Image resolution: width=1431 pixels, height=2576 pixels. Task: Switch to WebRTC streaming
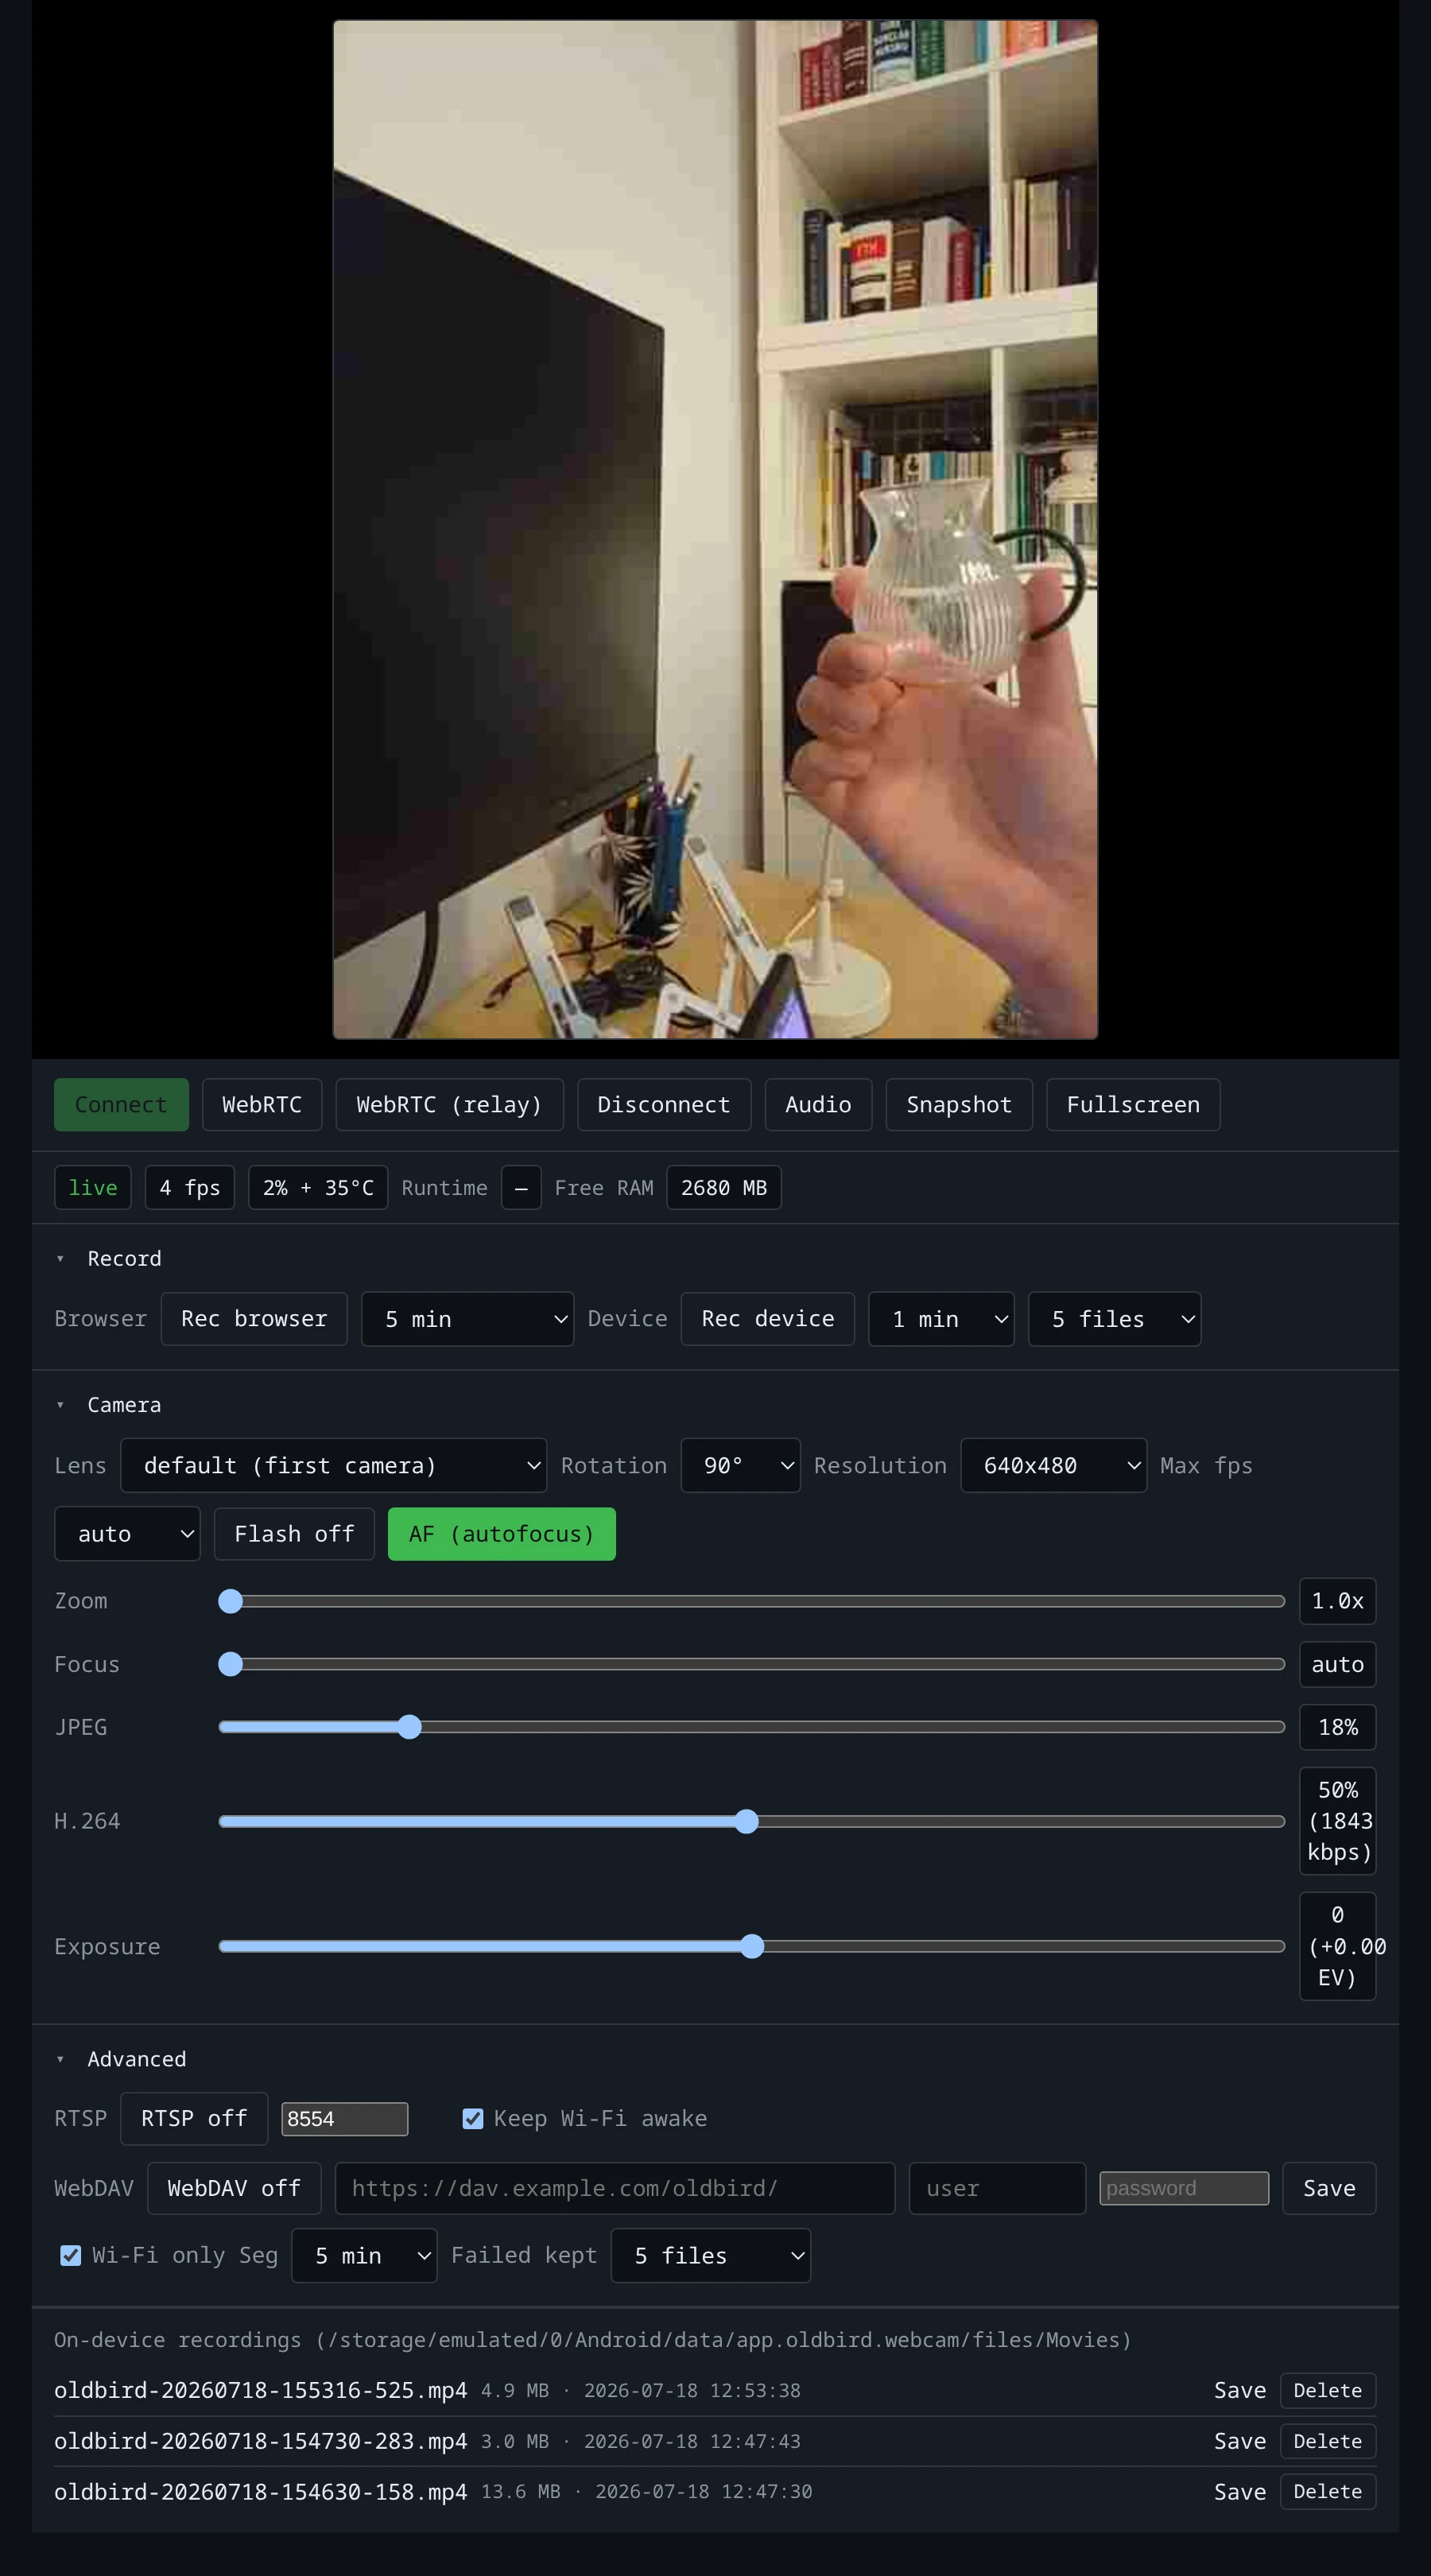pos(262,1104)
